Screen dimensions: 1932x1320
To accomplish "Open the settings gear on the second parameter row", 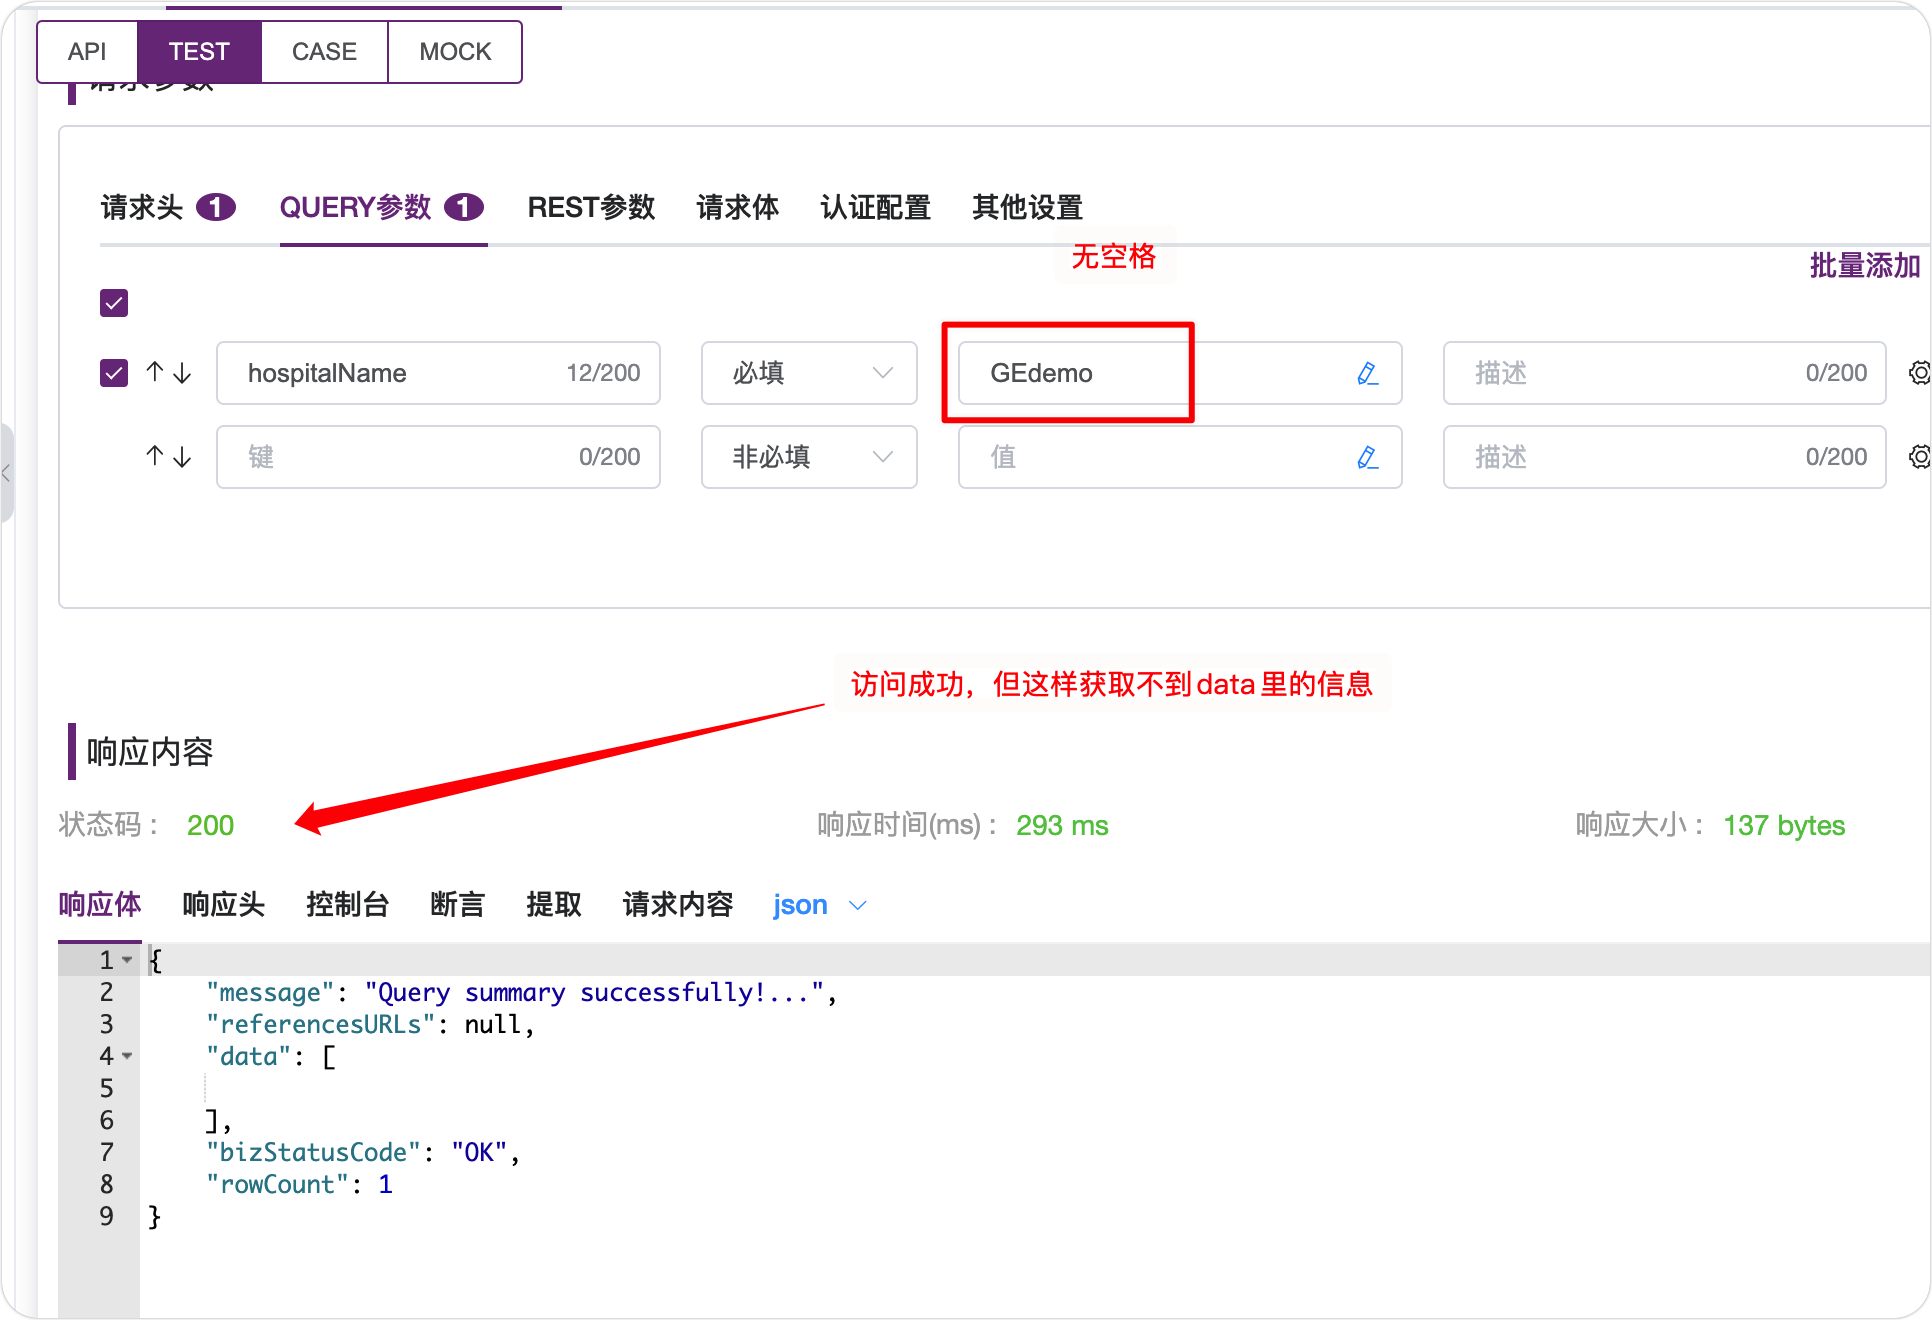I will (x=1918, y=457).
